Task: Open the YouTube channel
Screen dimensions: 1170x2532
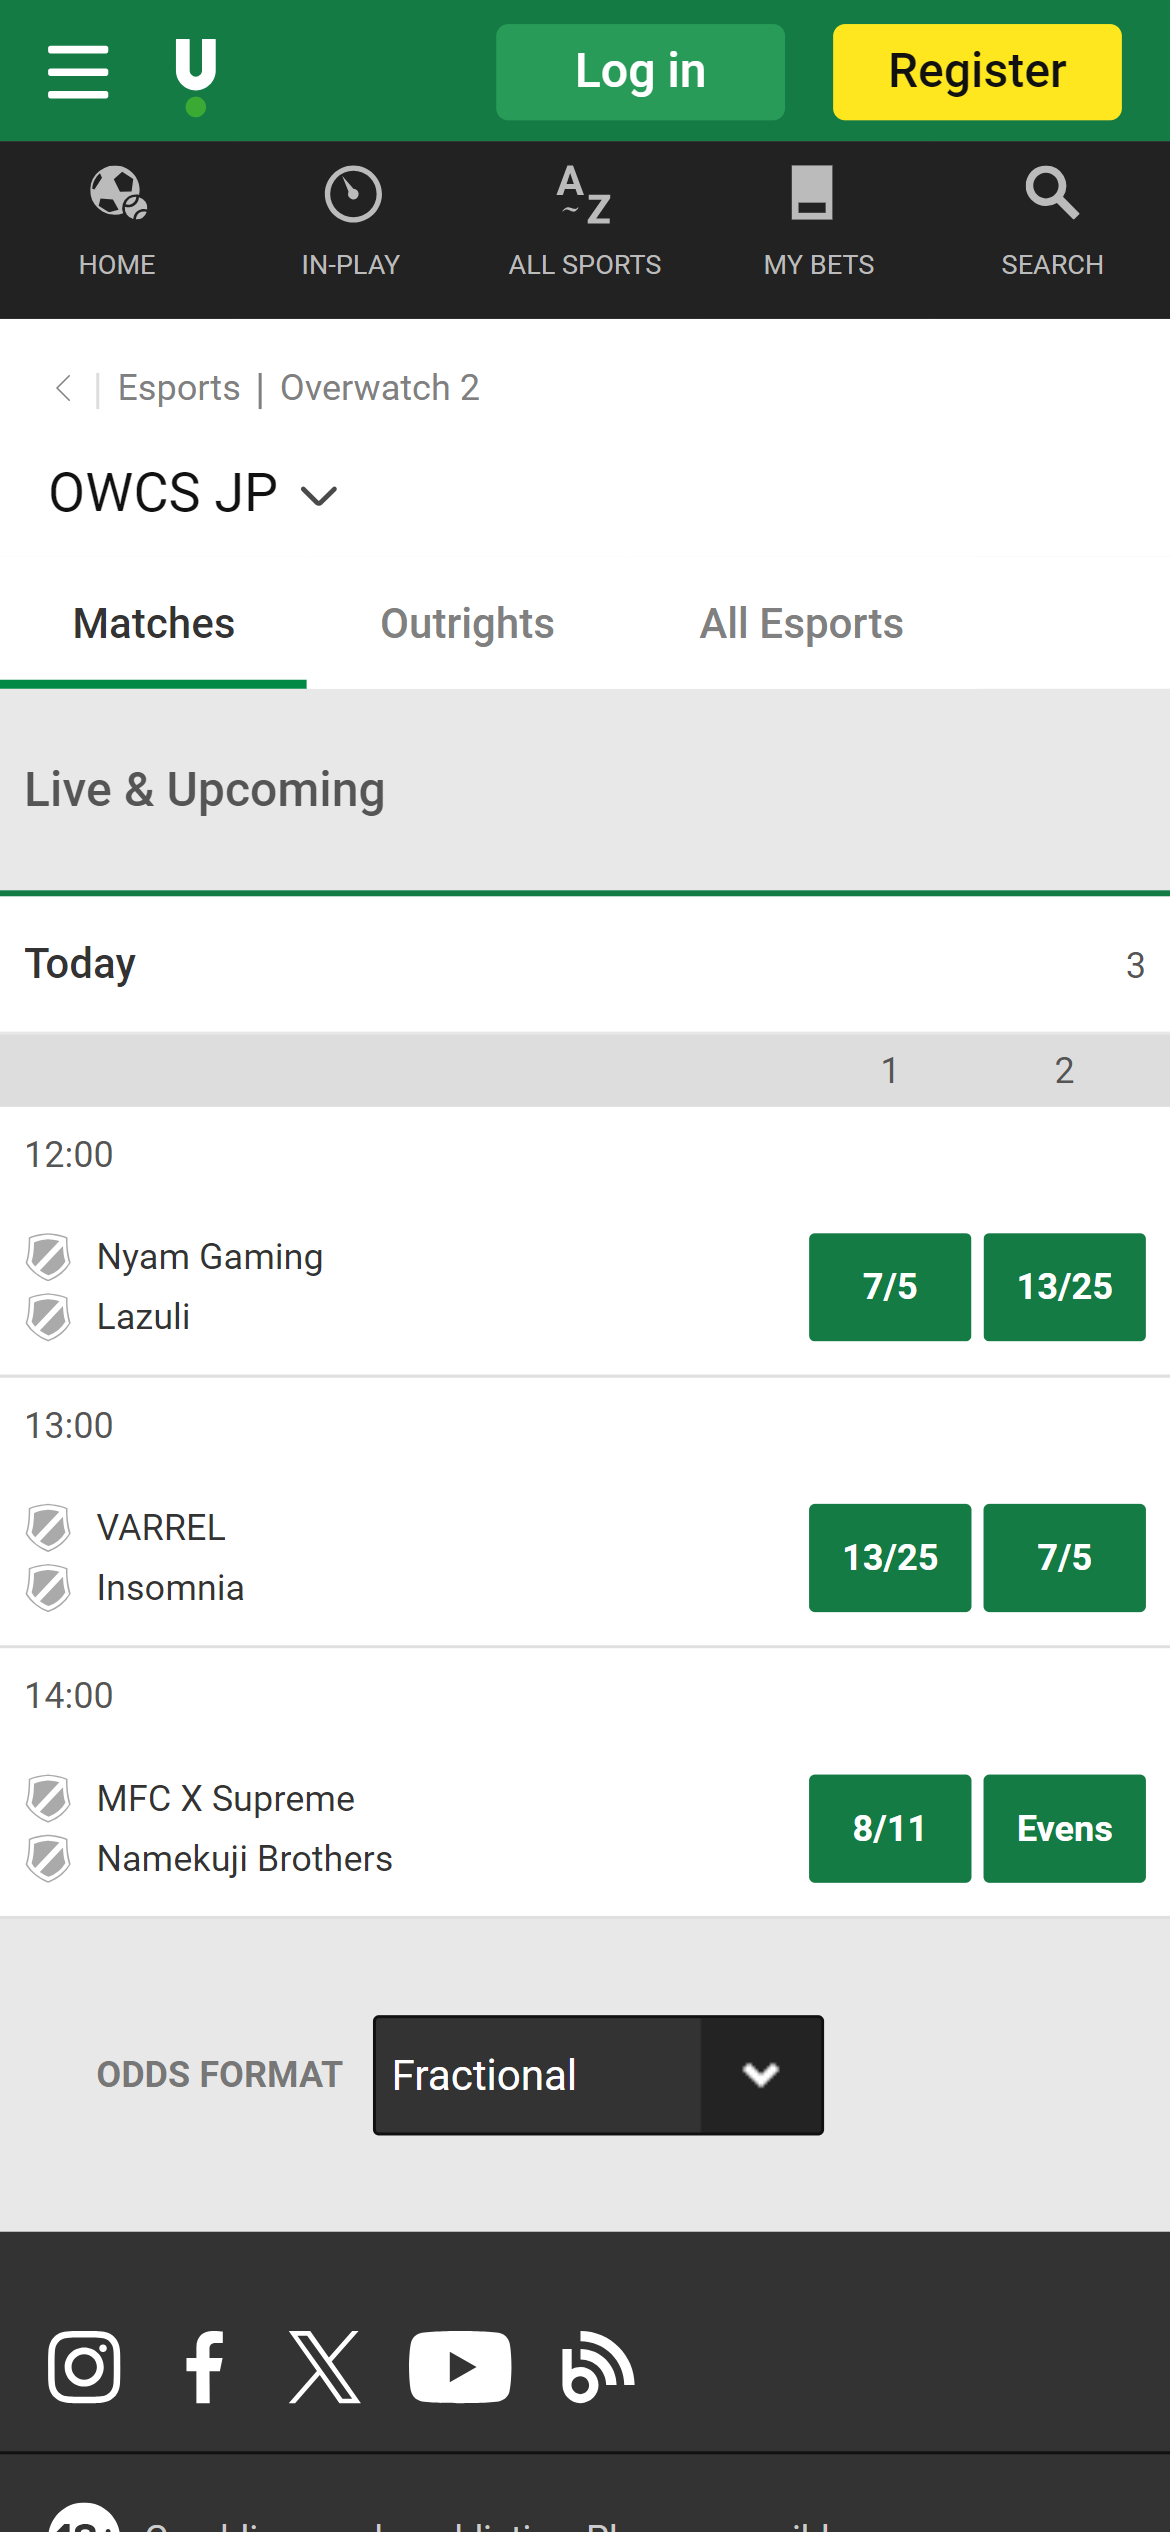Action: click(x=460, y=2367)
